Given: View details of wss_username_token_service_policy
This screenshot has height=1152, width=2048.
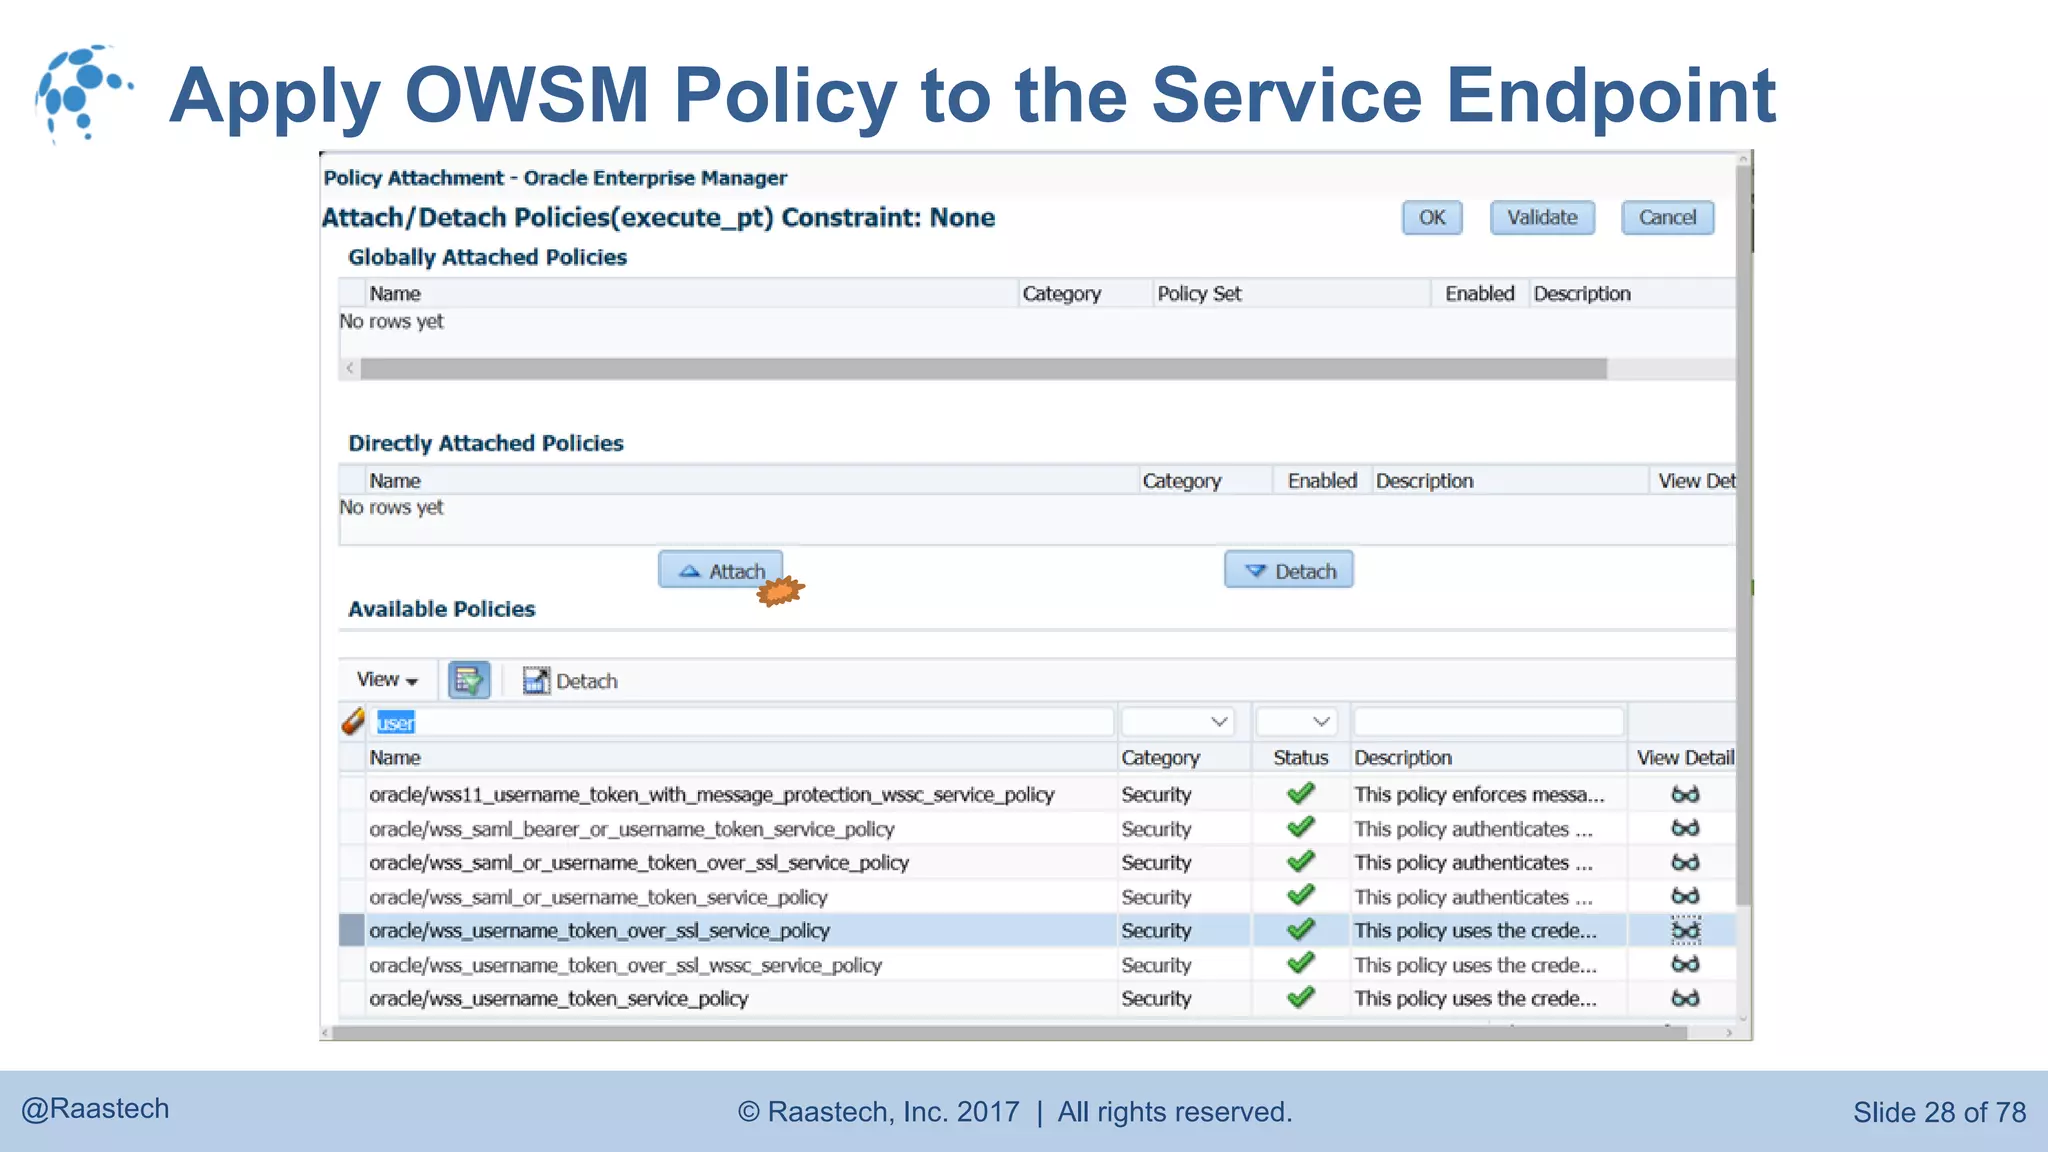Looking at the screenshot, I should point(1685,998).
